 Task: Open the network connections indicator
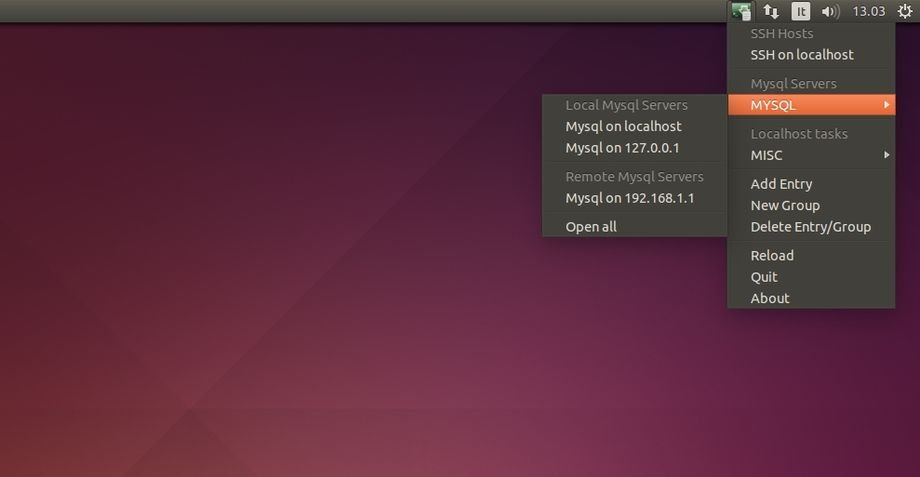(x=771, y=12)
